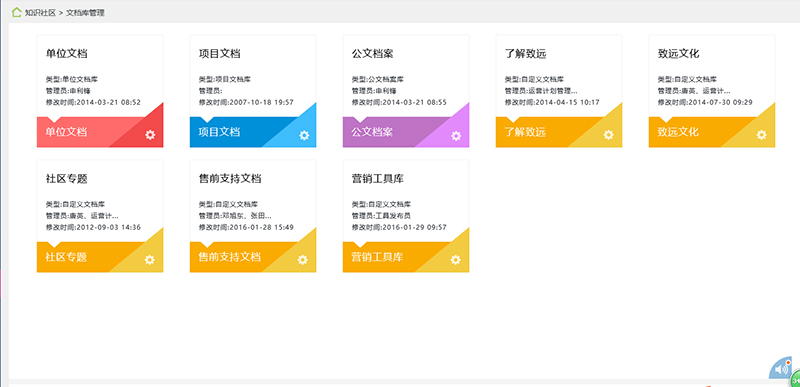Click the orange 了解致远 footer banner
This screenshot has width=800, height=387.
[559, 132]
